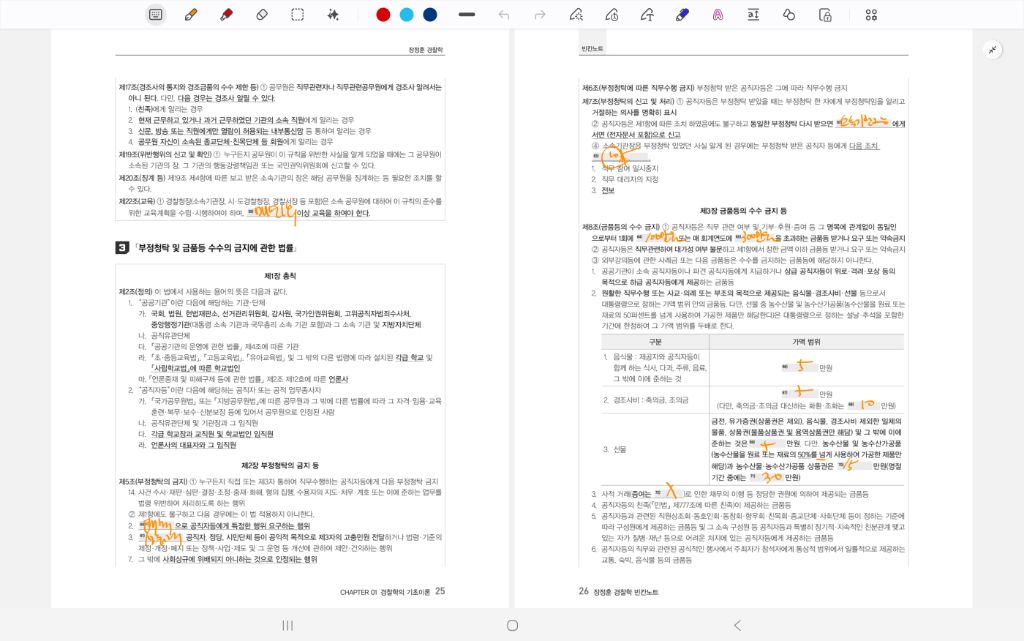The image size is (1024, 641).
Task: Select the purple text style icon
Action: click(x=718, y=15)
